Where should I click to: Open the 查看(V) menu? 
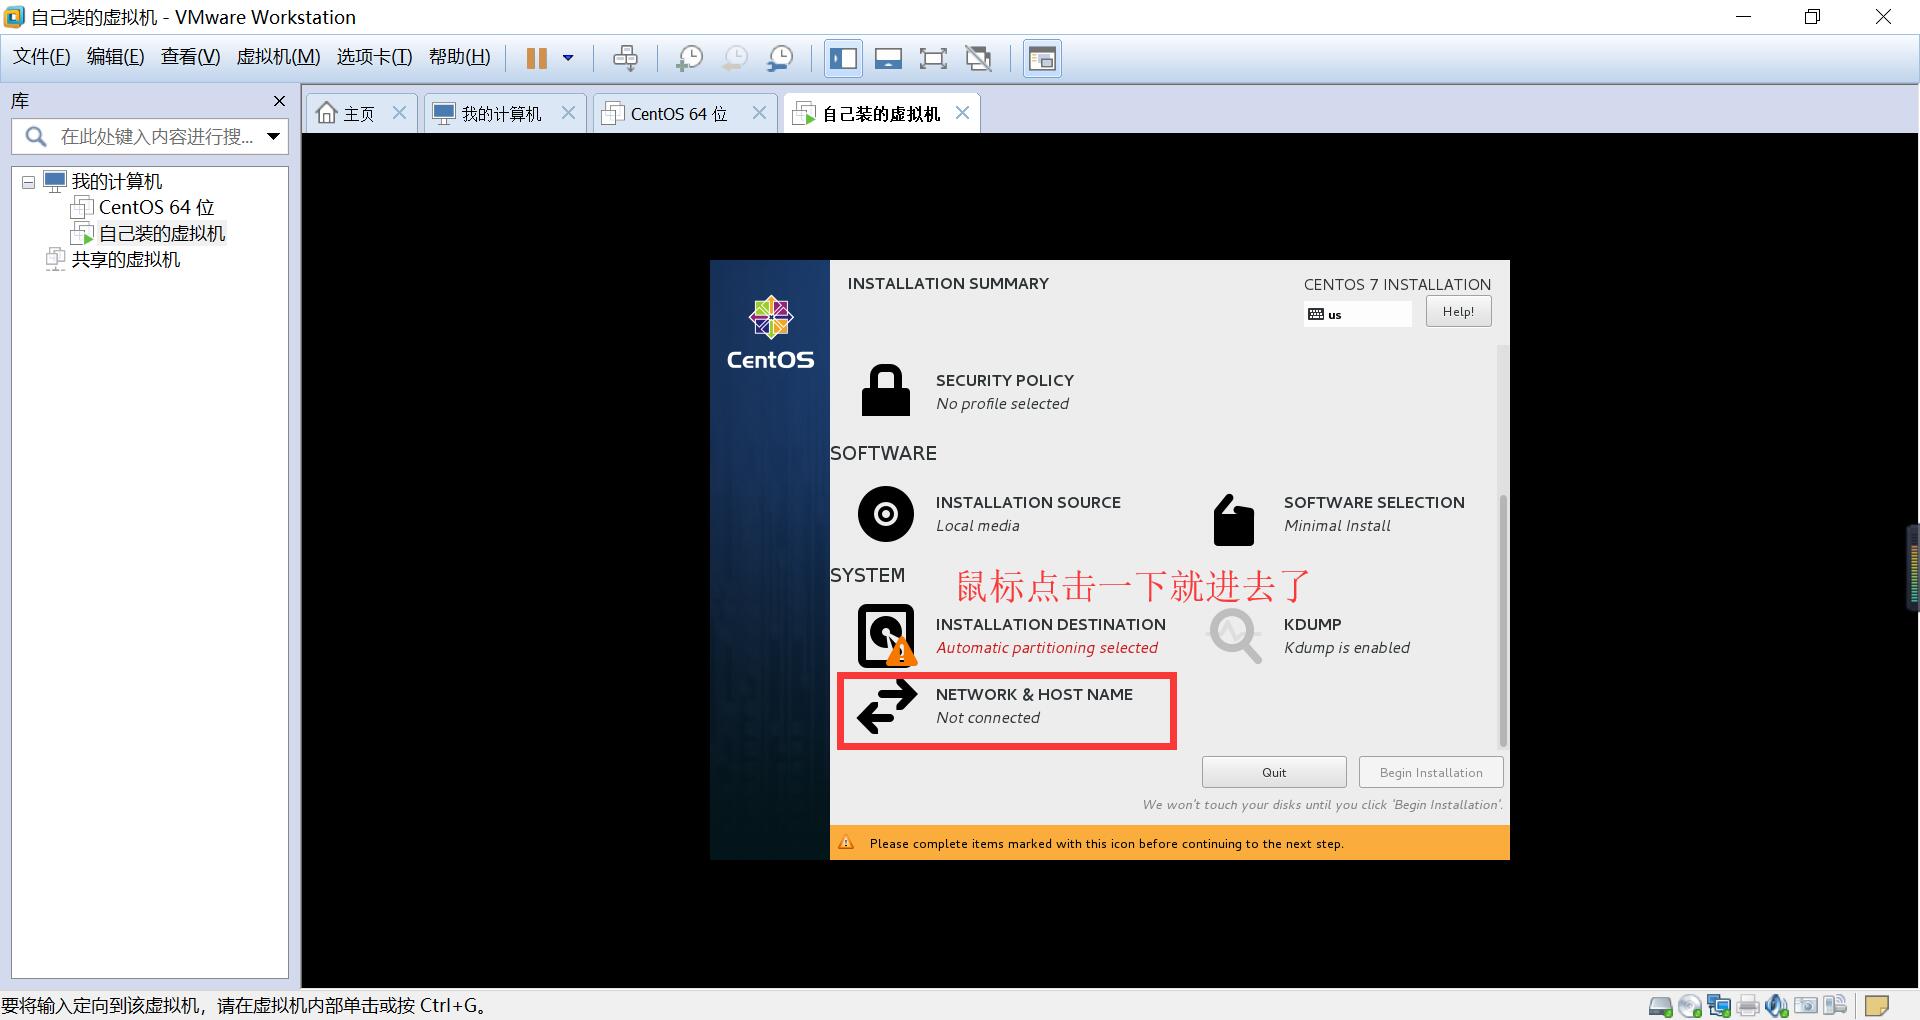190,57
